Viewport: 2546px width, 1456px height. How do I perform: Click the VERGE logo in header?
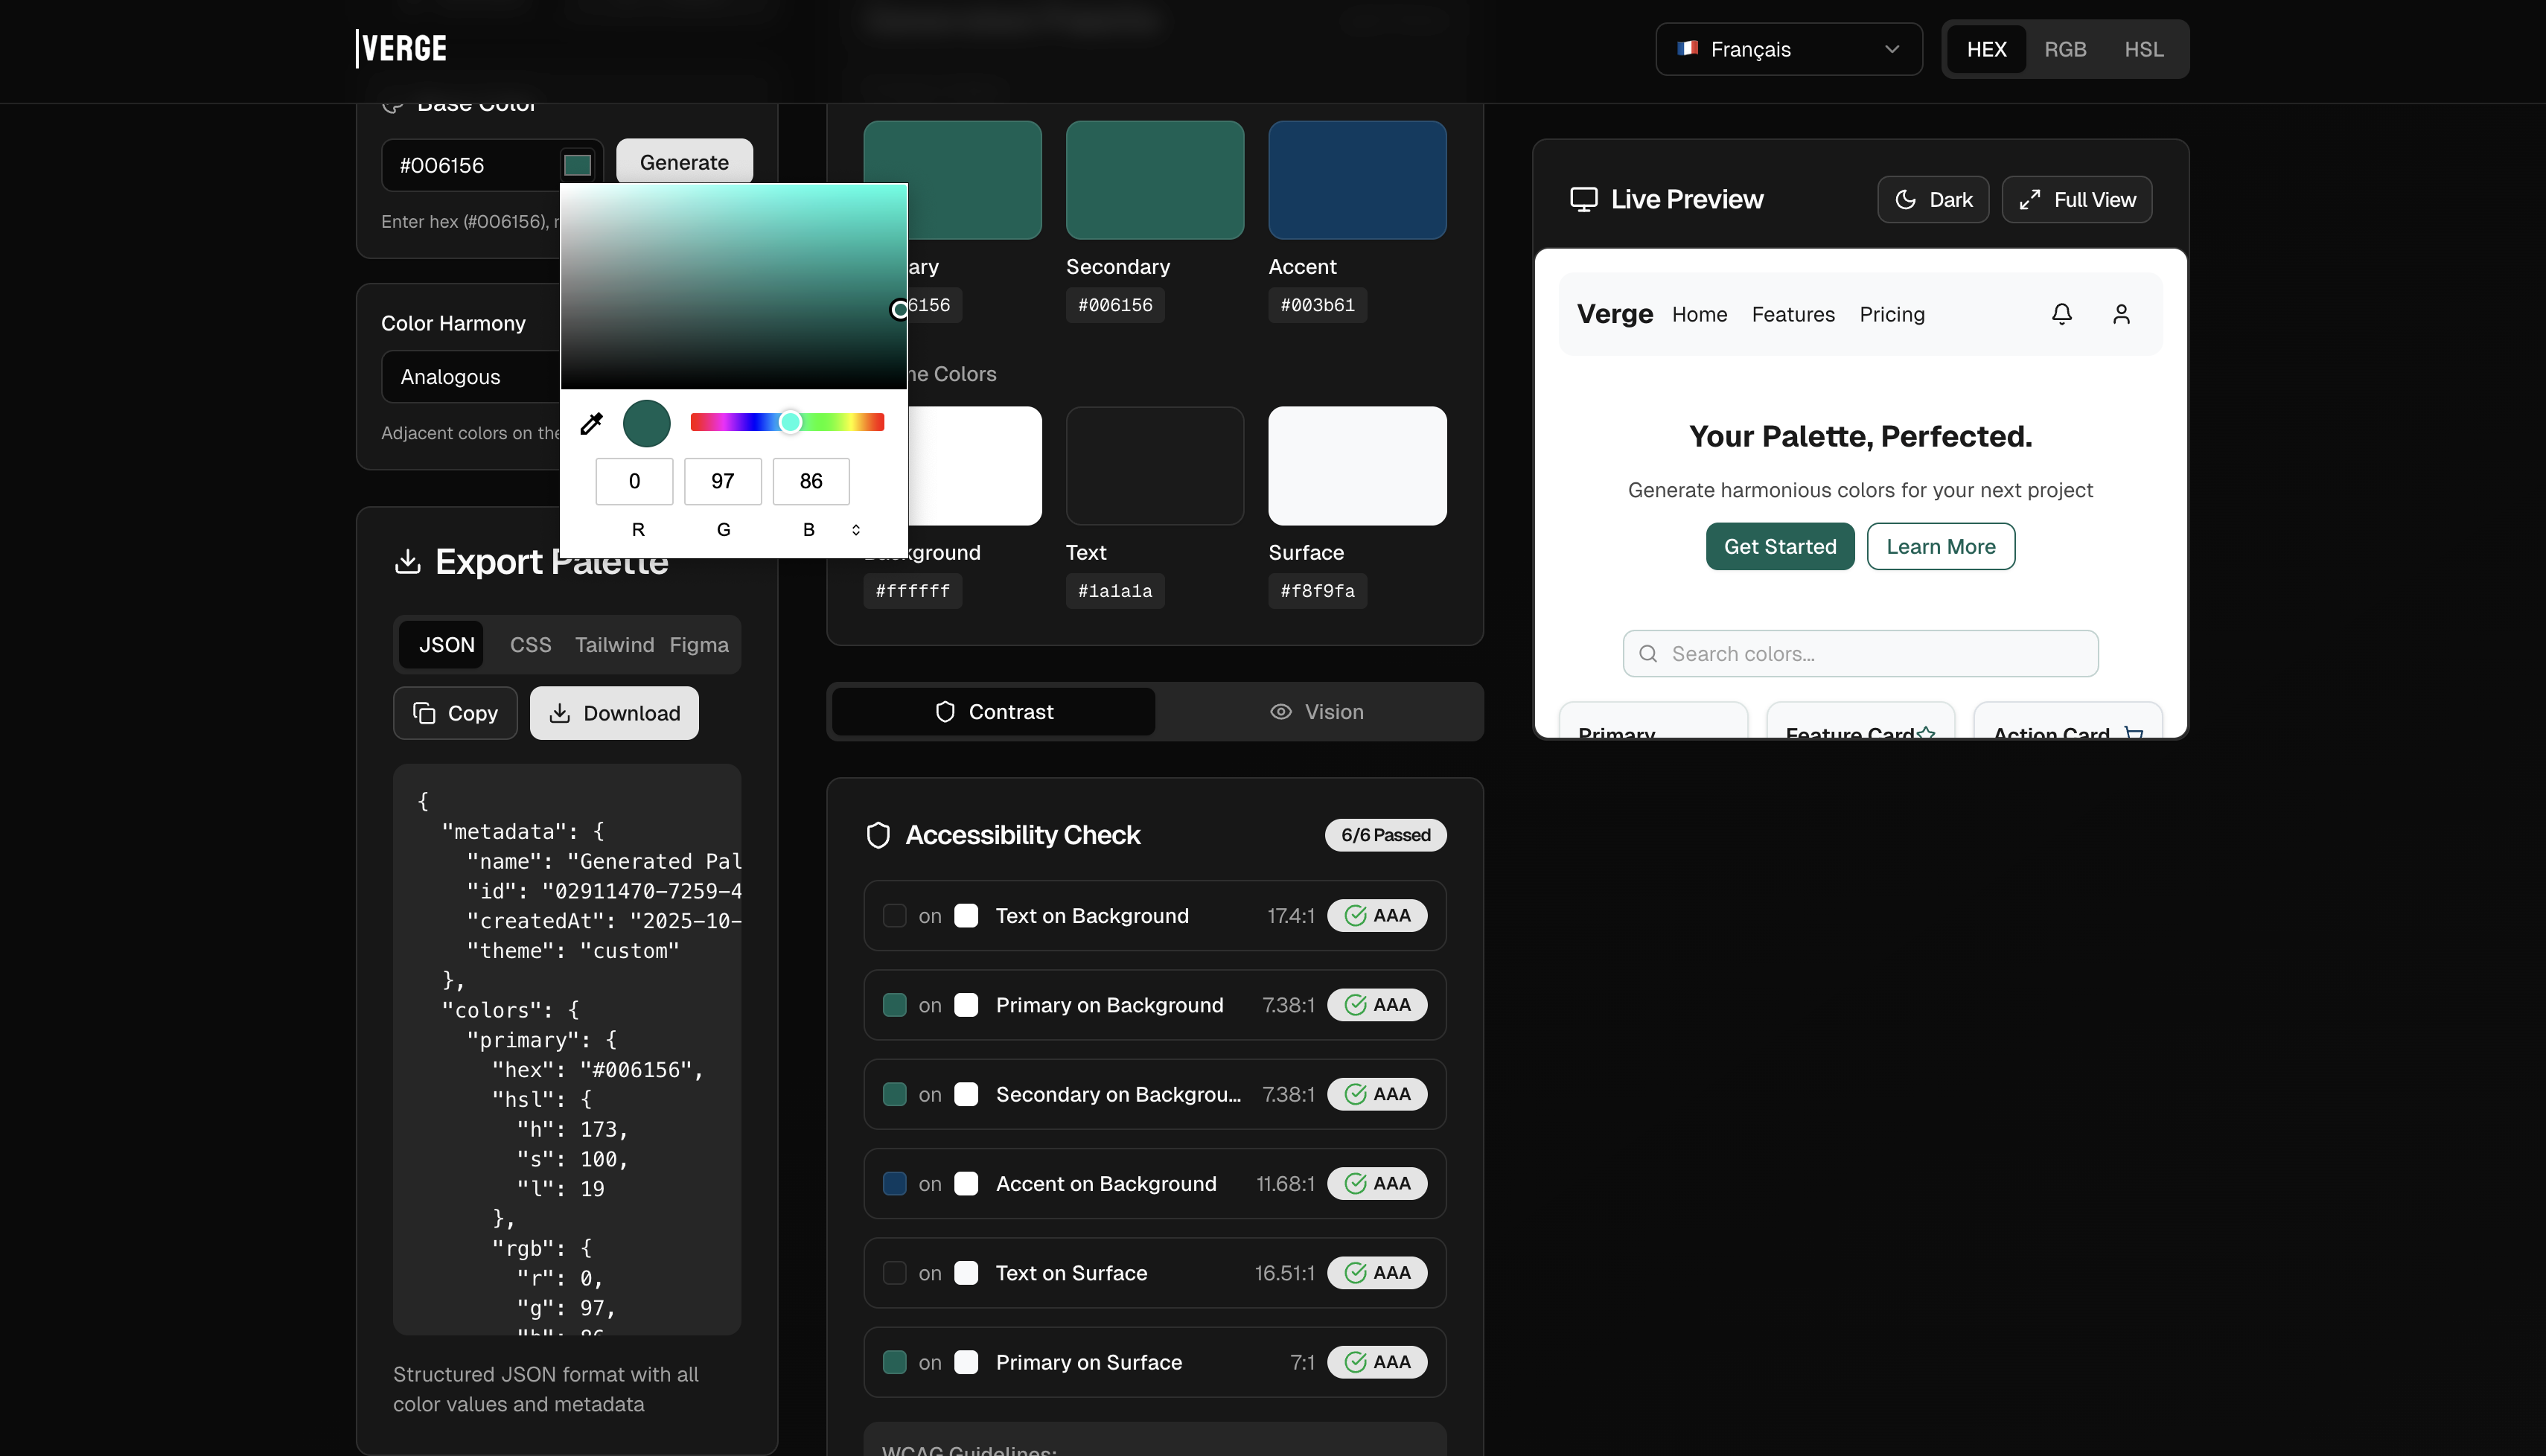click(402, 48)
